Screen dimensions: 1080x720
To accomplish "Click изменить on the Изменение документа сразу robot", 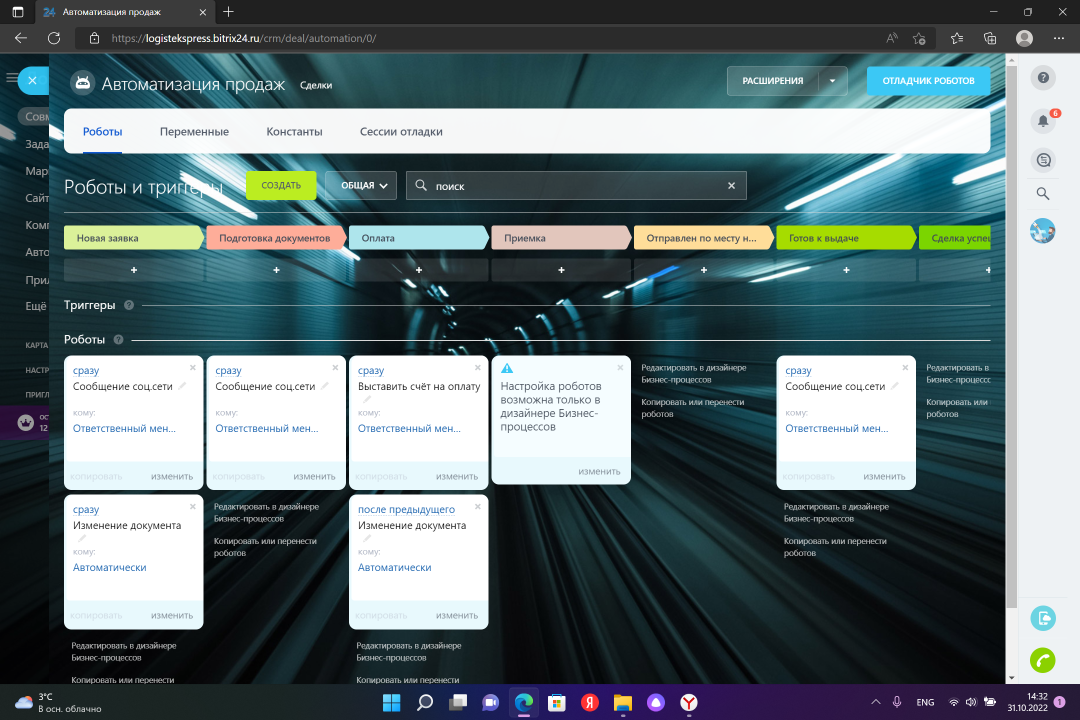I will pos(172,615).
